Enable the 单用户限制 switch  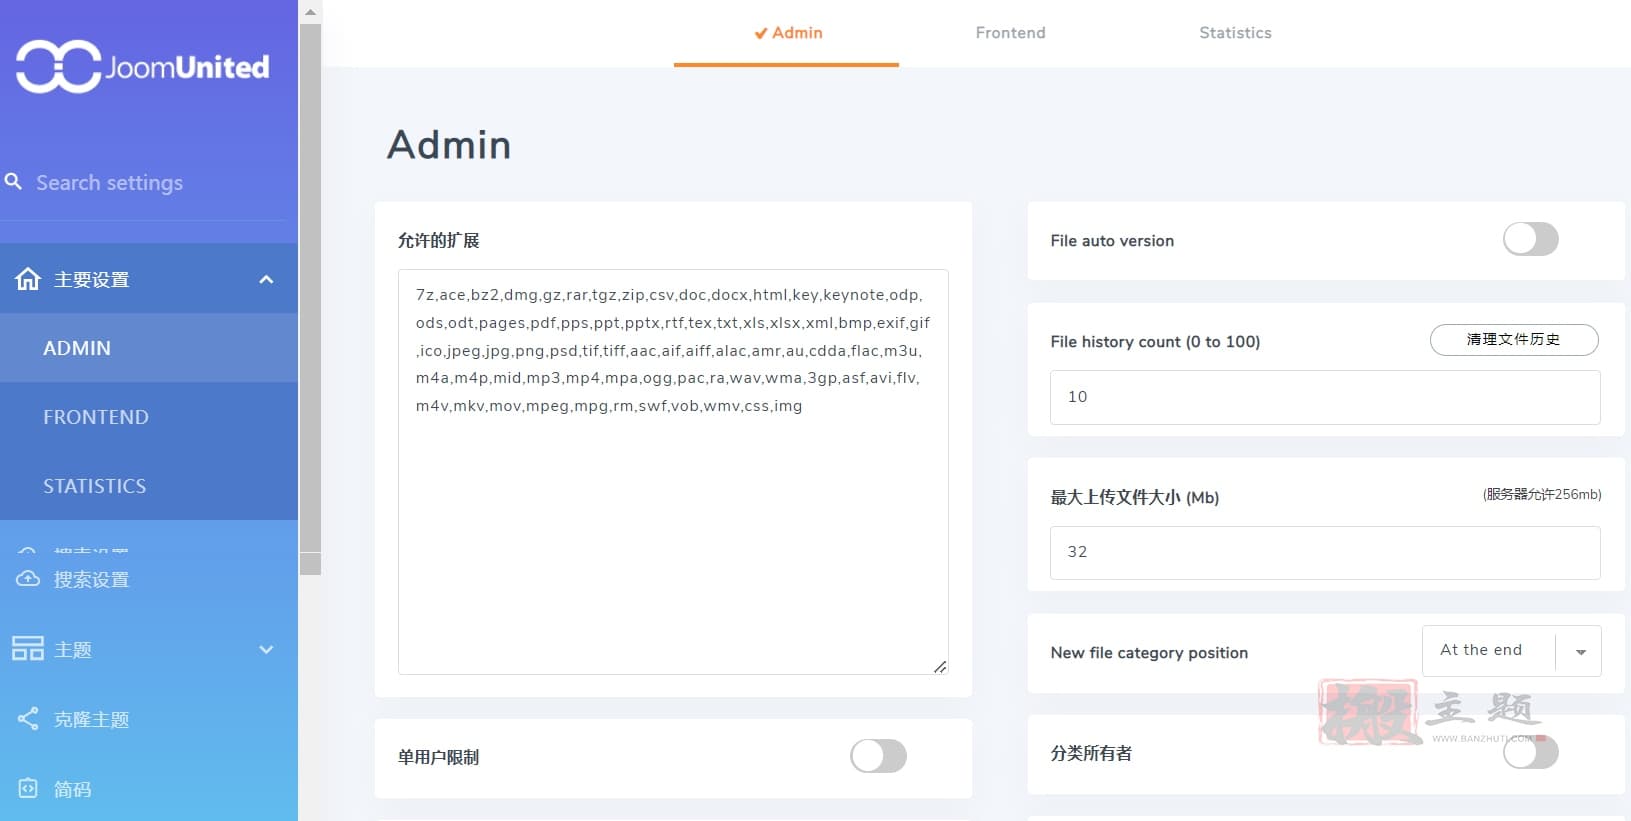[x=878, y=756]
